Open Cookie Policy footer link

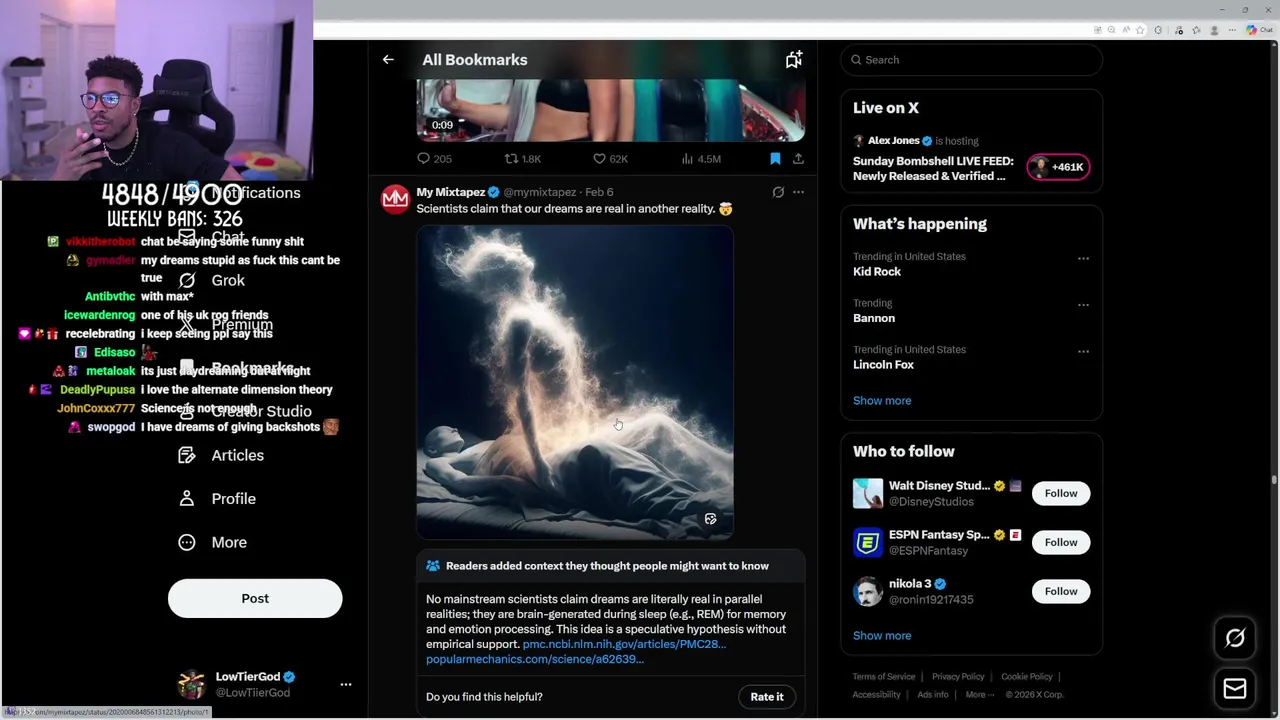tap(1026, 677)
